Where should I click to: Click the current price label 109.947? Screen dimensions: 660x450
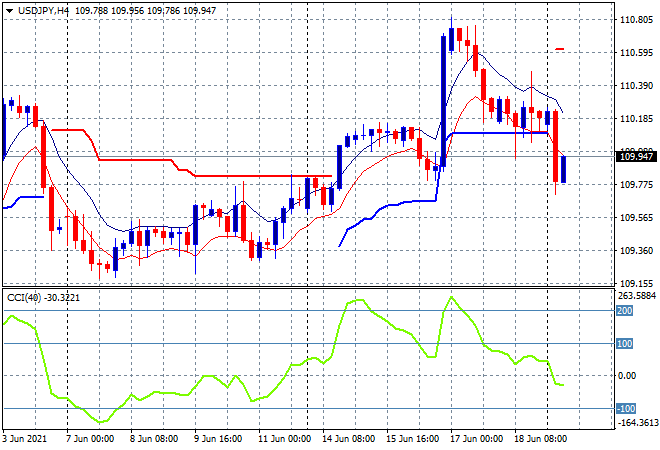(638, 157)
